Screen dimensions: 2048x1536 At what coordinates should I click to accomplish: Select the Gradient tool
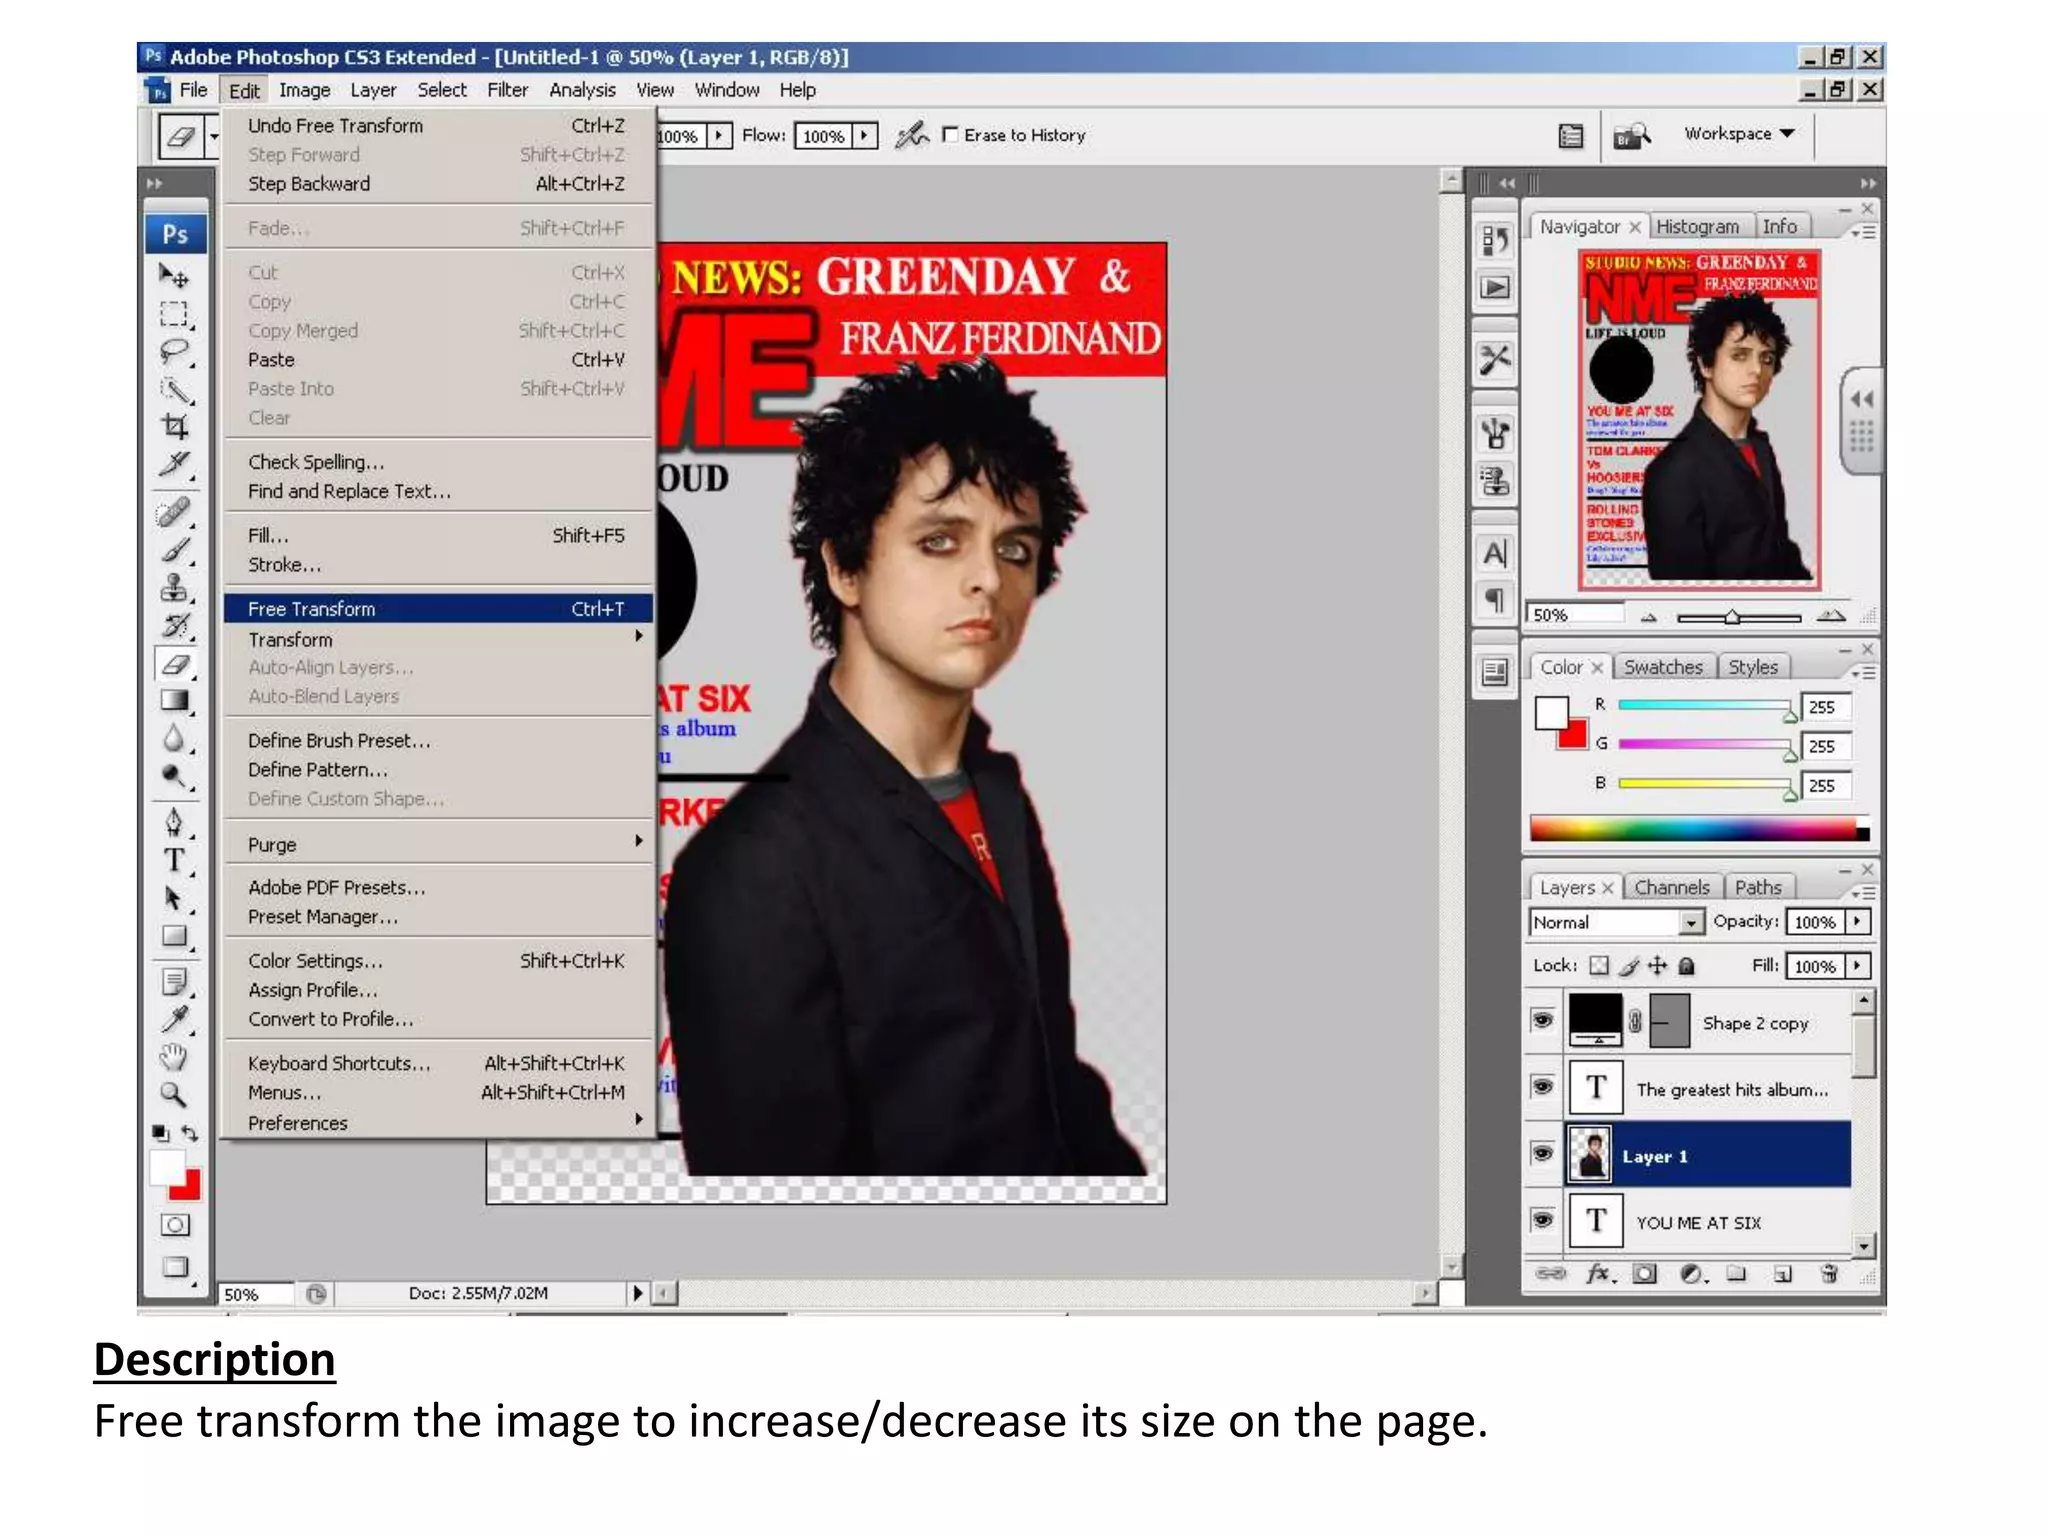click(174, 701)
